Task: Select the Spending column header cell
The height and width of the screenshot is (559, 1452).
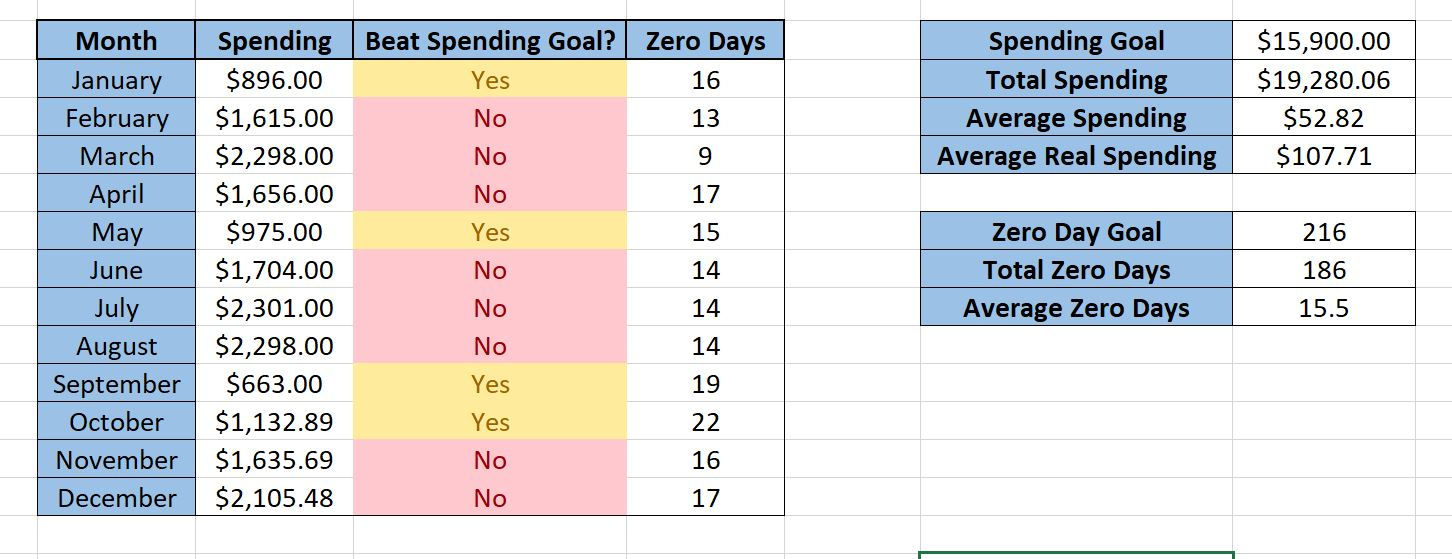Action: 274,41
